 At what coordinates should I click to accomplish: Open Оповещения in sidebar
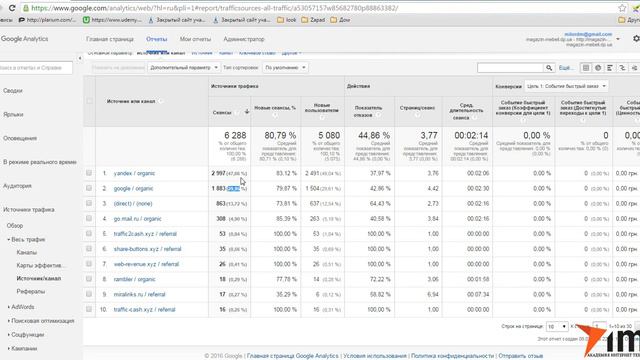pyautogui.click(x=20, y=138)
